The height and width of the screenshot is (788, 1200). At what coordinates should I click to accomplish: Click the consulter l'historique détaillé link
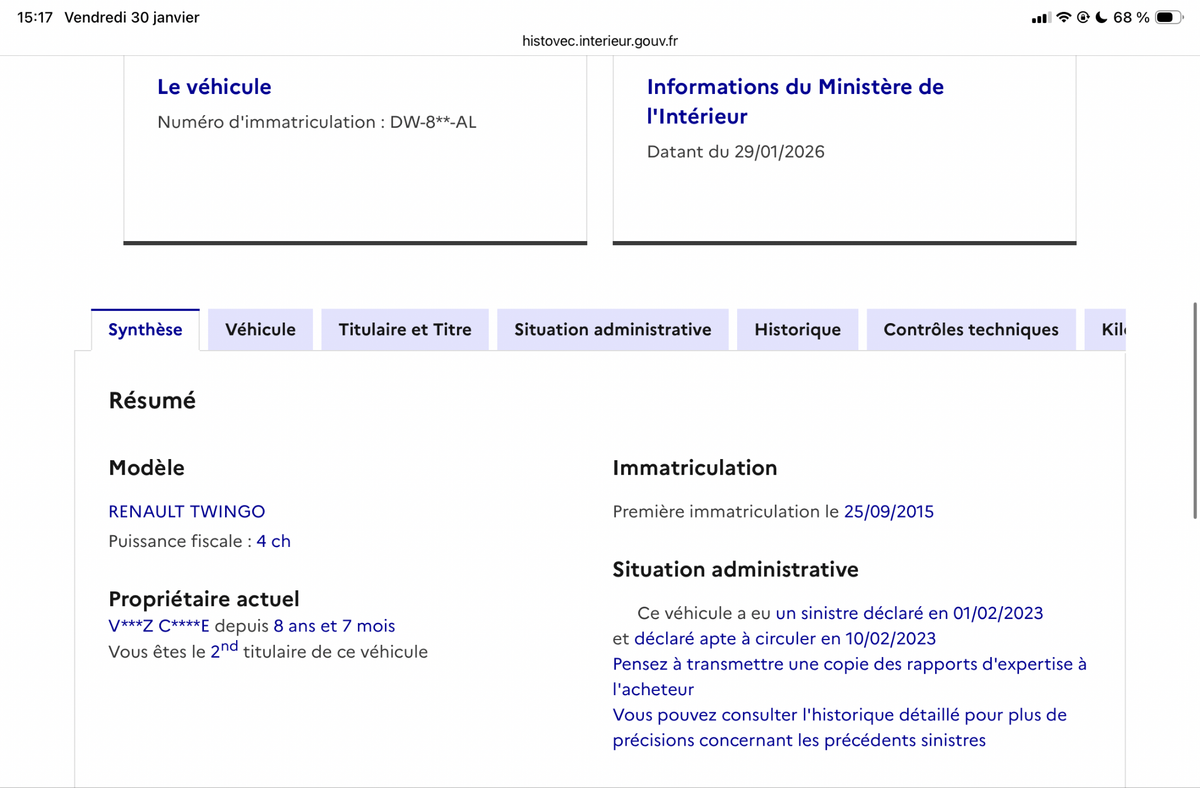(x=838, y=716)
